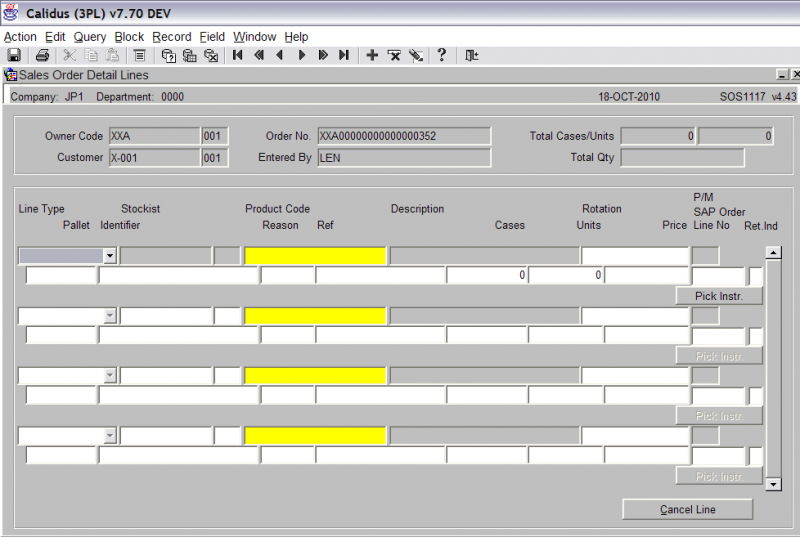Image resolution: width=800 pixels, height=537 pixels.
Task: Open the Window menu
Action: [x=255, y=37]
